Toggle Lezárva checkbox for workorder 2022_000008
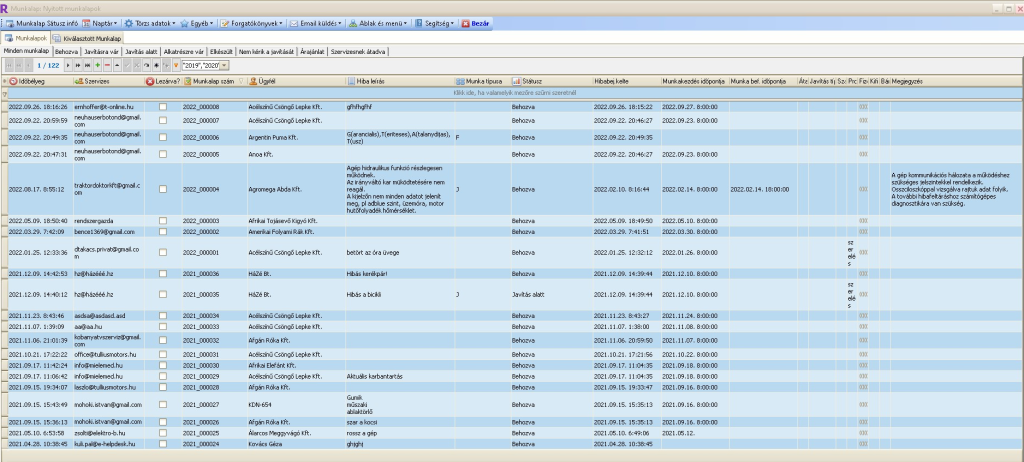Viewport: 1024px width, 462px height. click(x=163, y=105)
